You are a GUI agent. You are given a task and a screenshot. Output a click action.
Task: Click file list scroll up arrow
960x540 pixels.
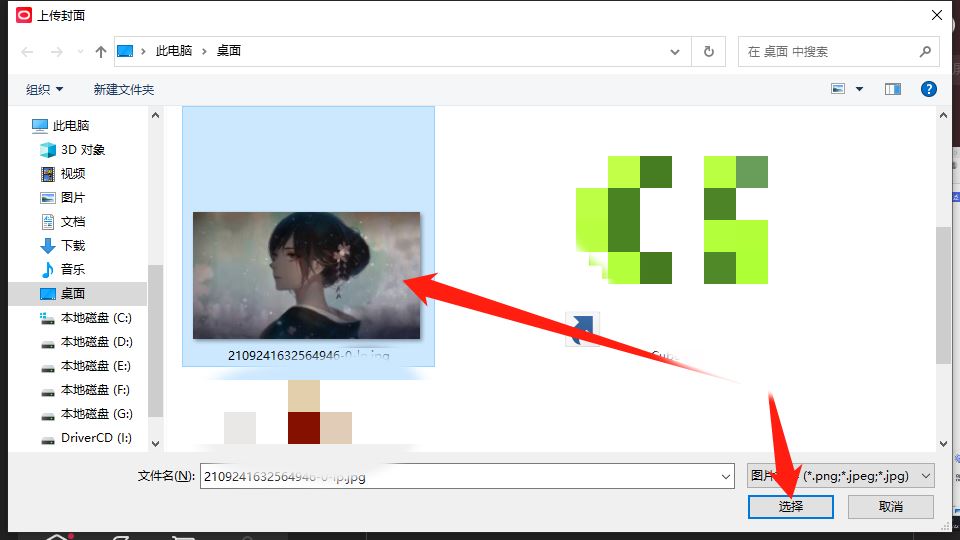(x=943, y=116)
